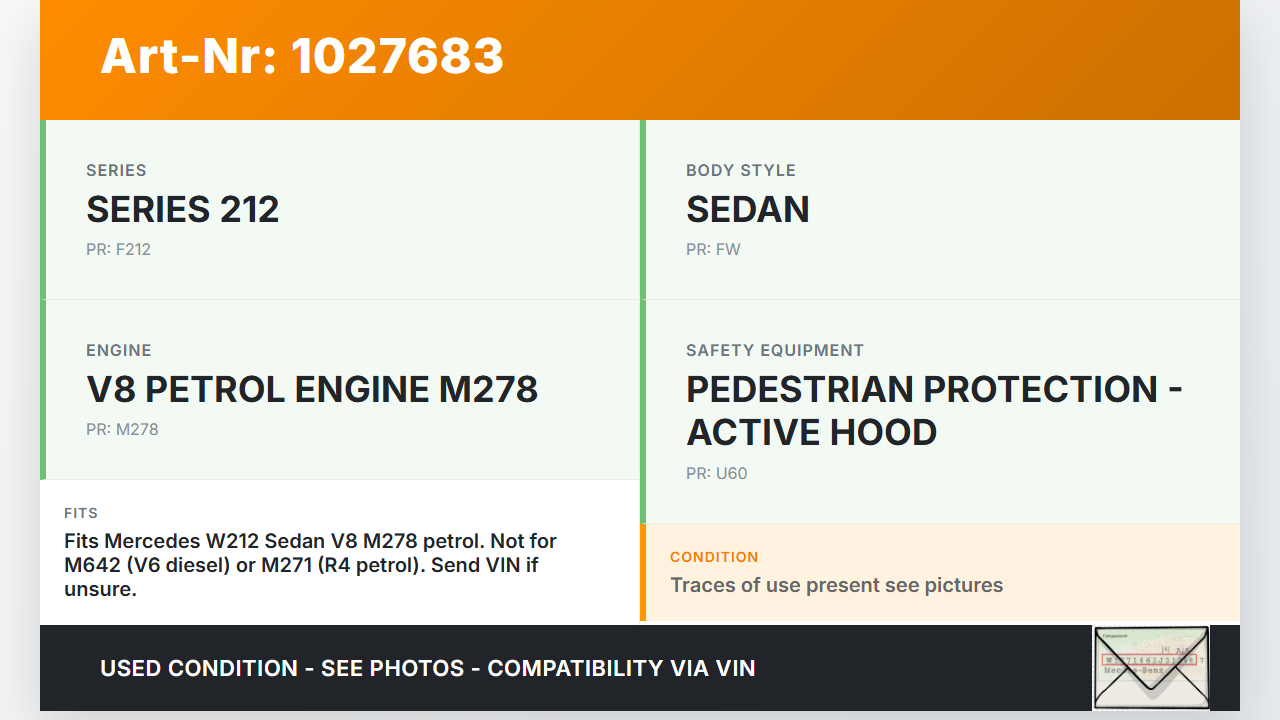Click the Art-Nr: 1027683 heading
Screen dimensions: 1280x720
click(302, 56)
